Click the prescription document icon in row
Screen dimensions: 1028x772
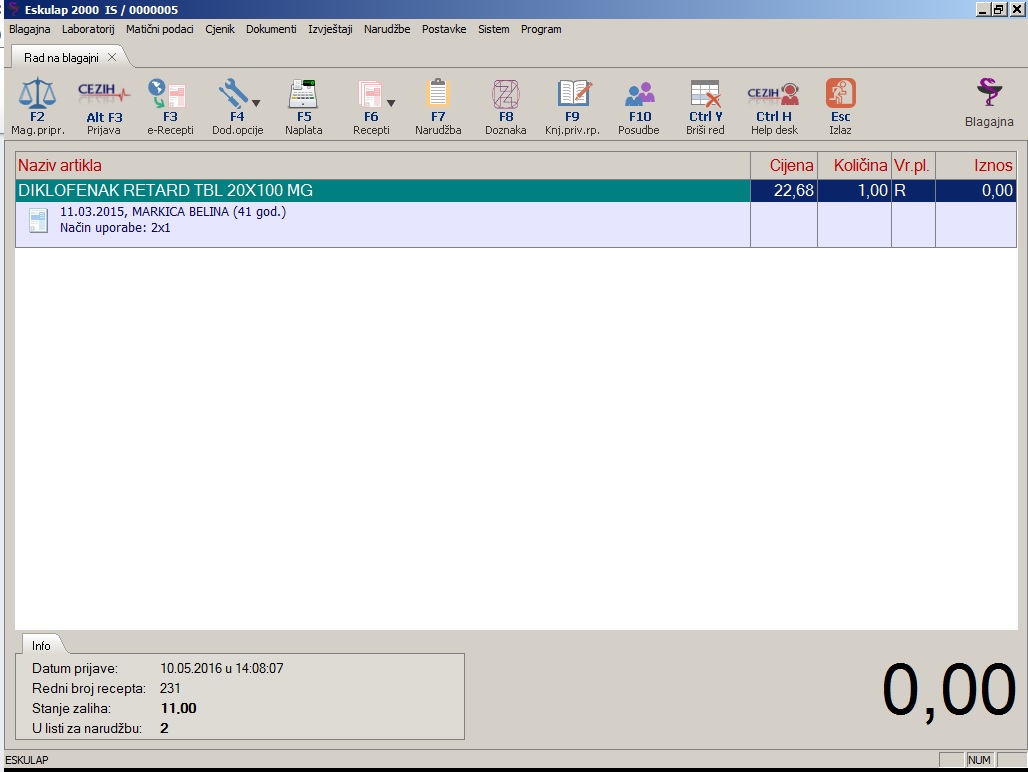pos(39,220)
